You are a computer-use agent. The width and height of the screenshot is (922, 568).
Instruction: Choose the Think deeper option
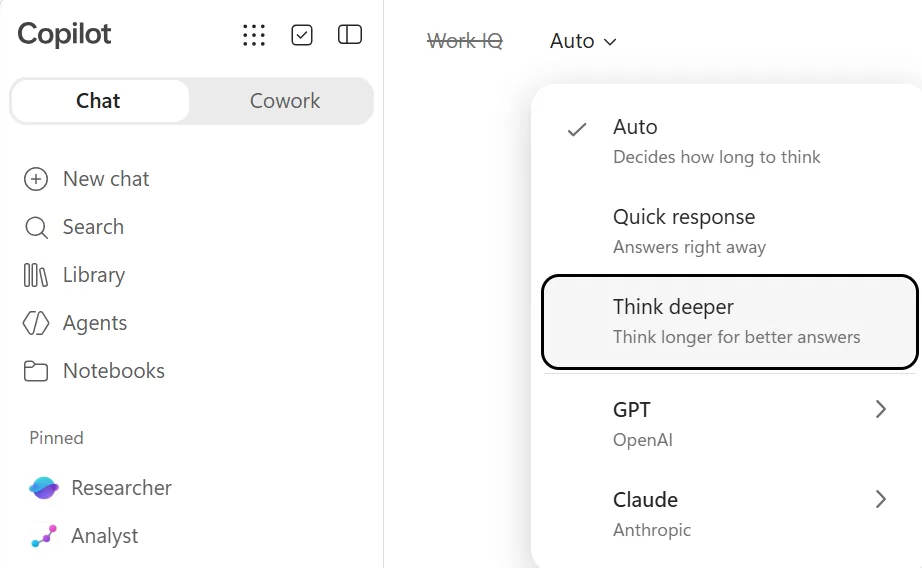[729, 322]
